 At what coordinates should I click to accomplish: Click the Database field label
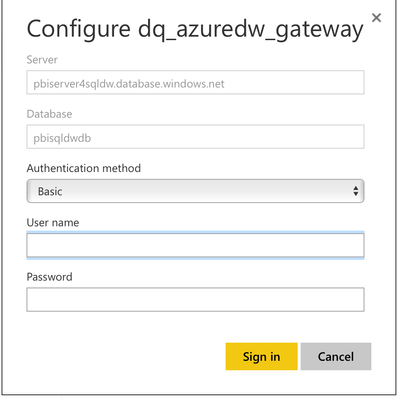[49, 114]
